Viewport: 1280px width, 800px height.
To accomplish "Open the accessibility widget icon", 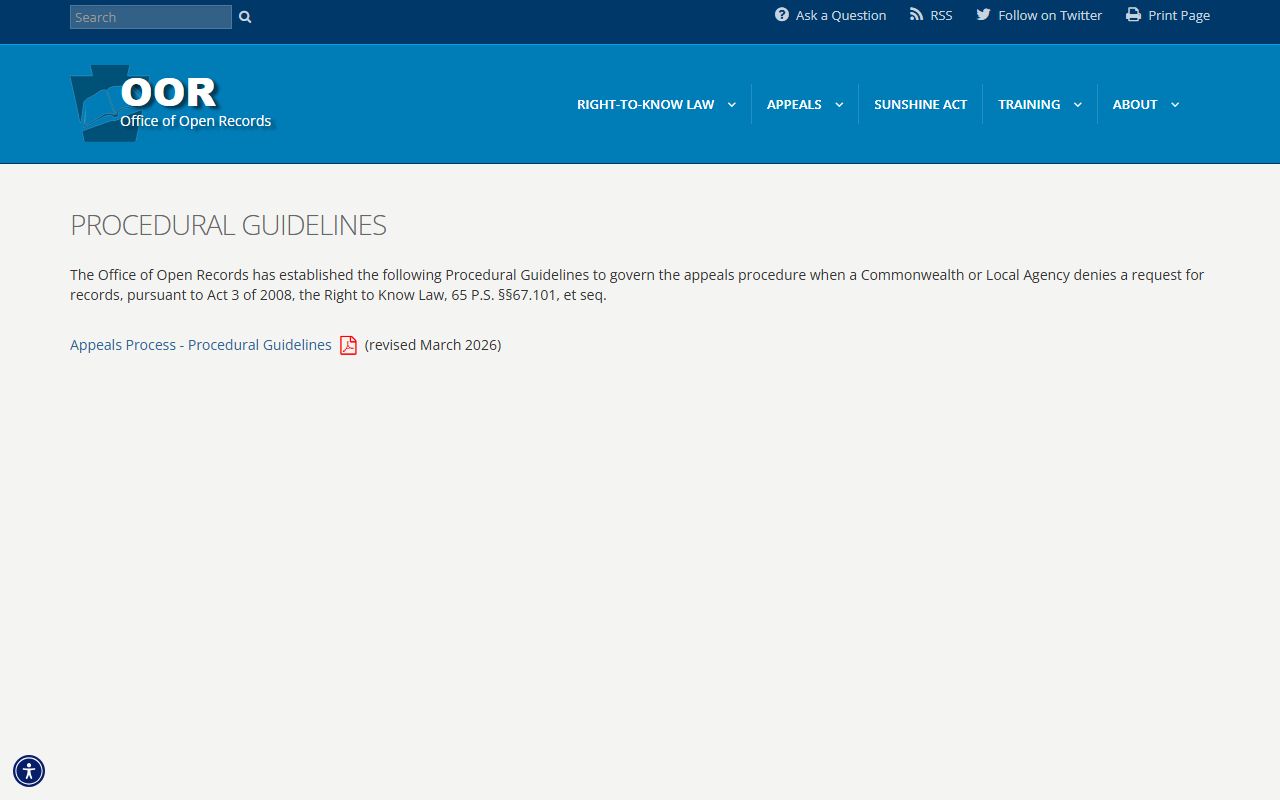I will (29, 771).
